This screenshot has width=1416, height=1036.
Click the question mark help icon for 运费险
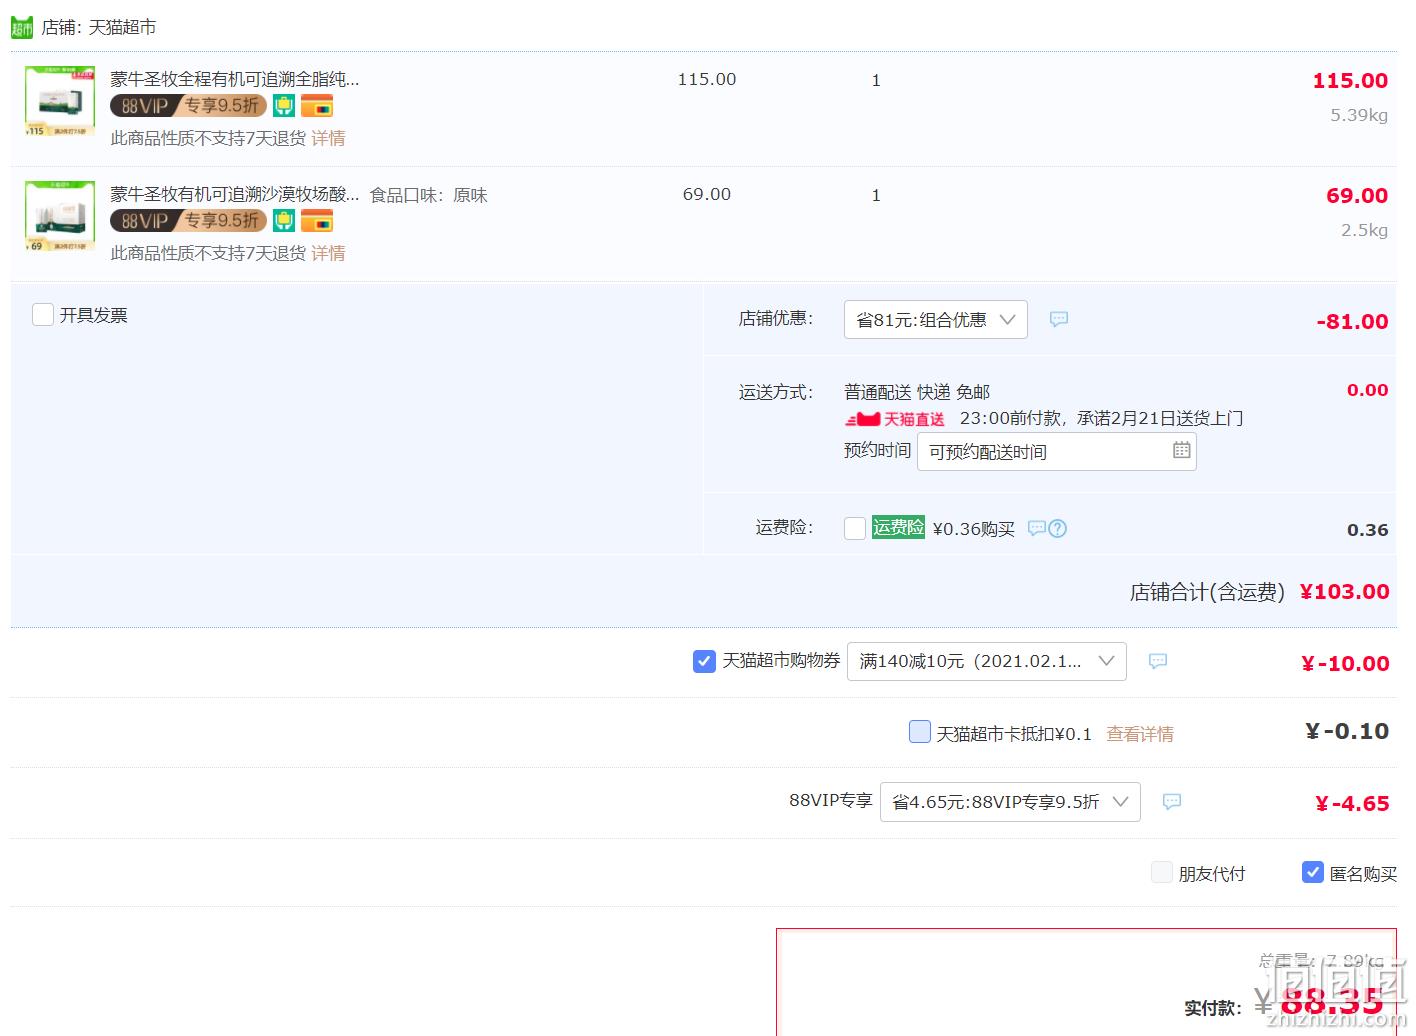coord(1057,528)
